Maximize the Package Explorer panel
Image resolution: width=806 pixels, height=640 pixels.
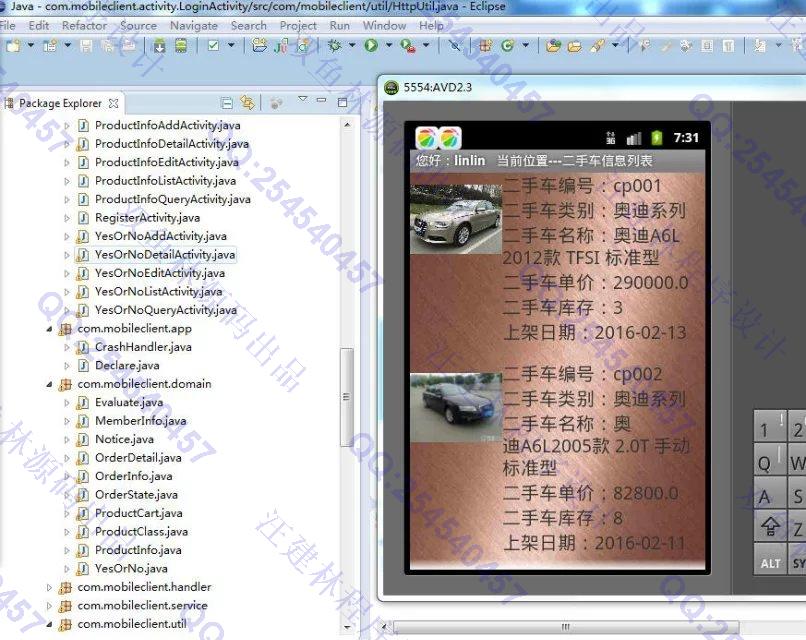point(342,102)
